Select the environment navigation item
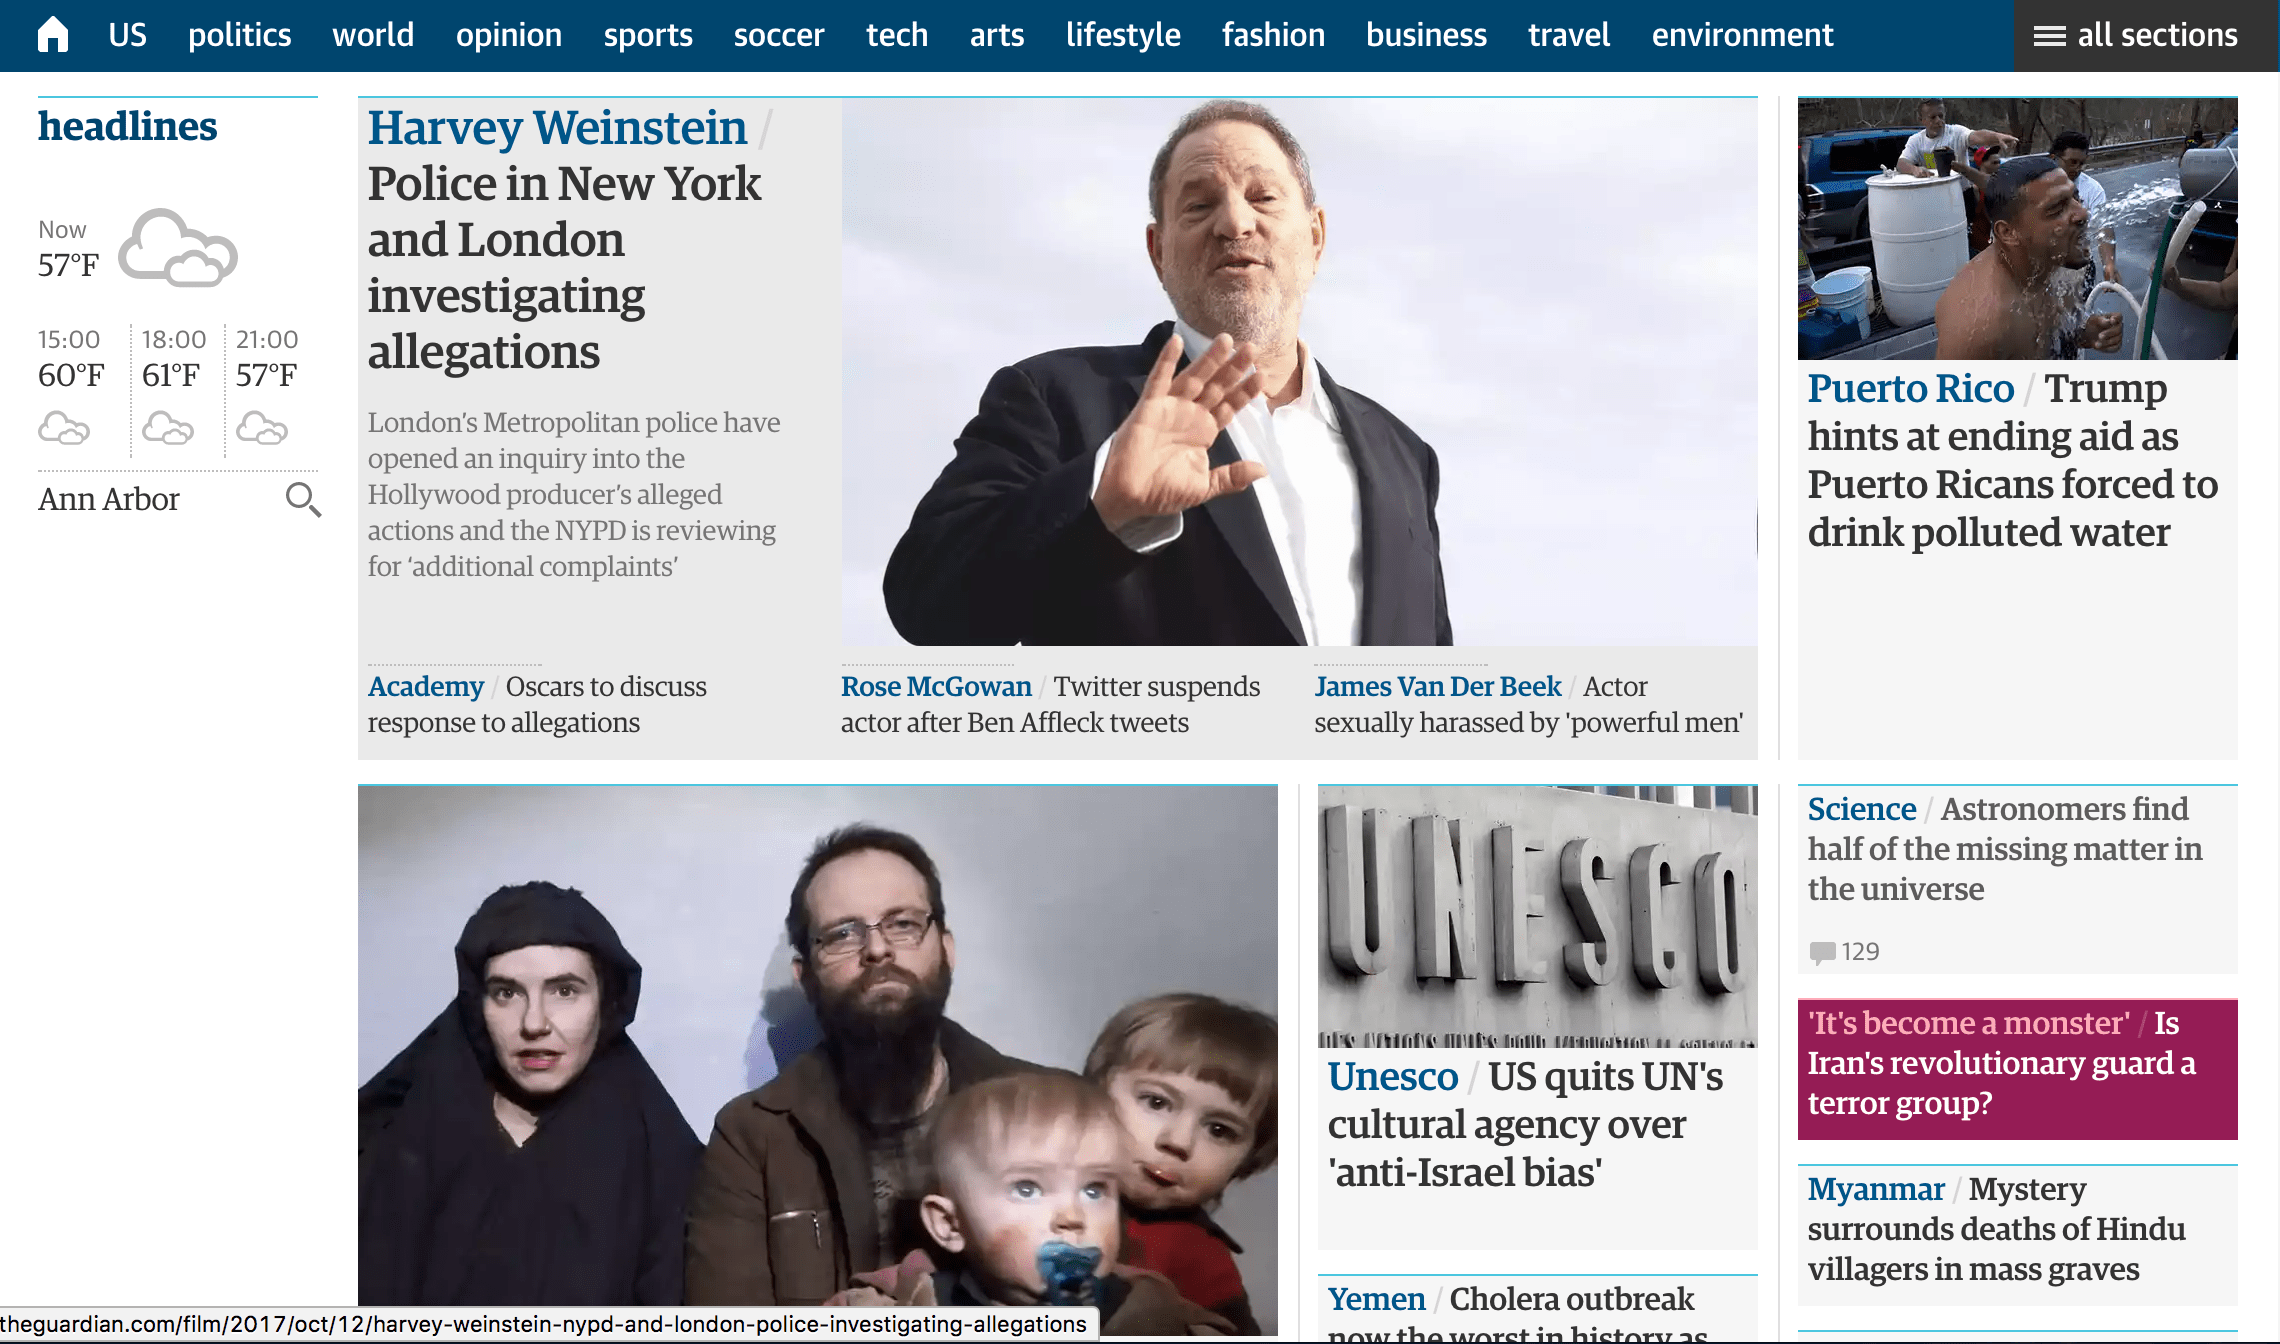 pyautogui.click(x=1742, y=35)
